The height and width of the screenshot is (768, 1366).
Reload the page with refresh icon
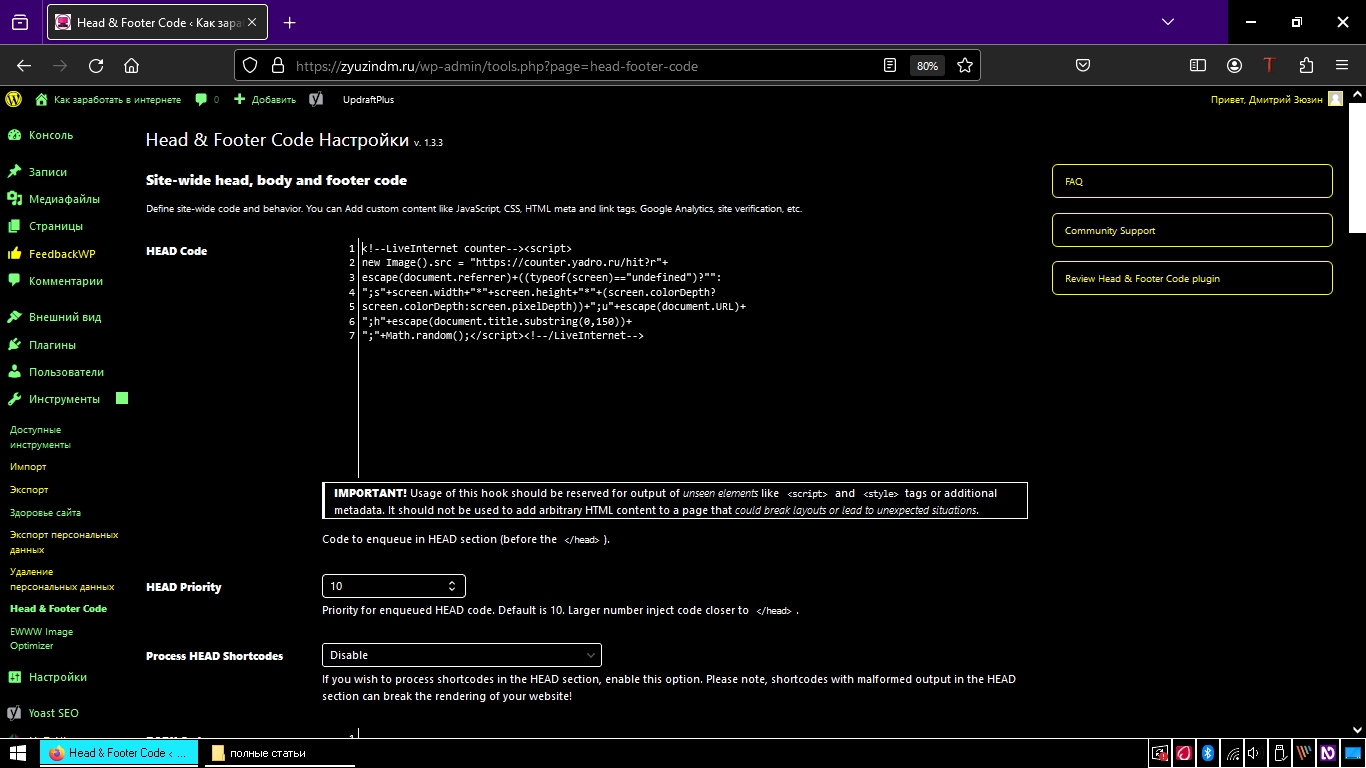[x=96, y=65]
